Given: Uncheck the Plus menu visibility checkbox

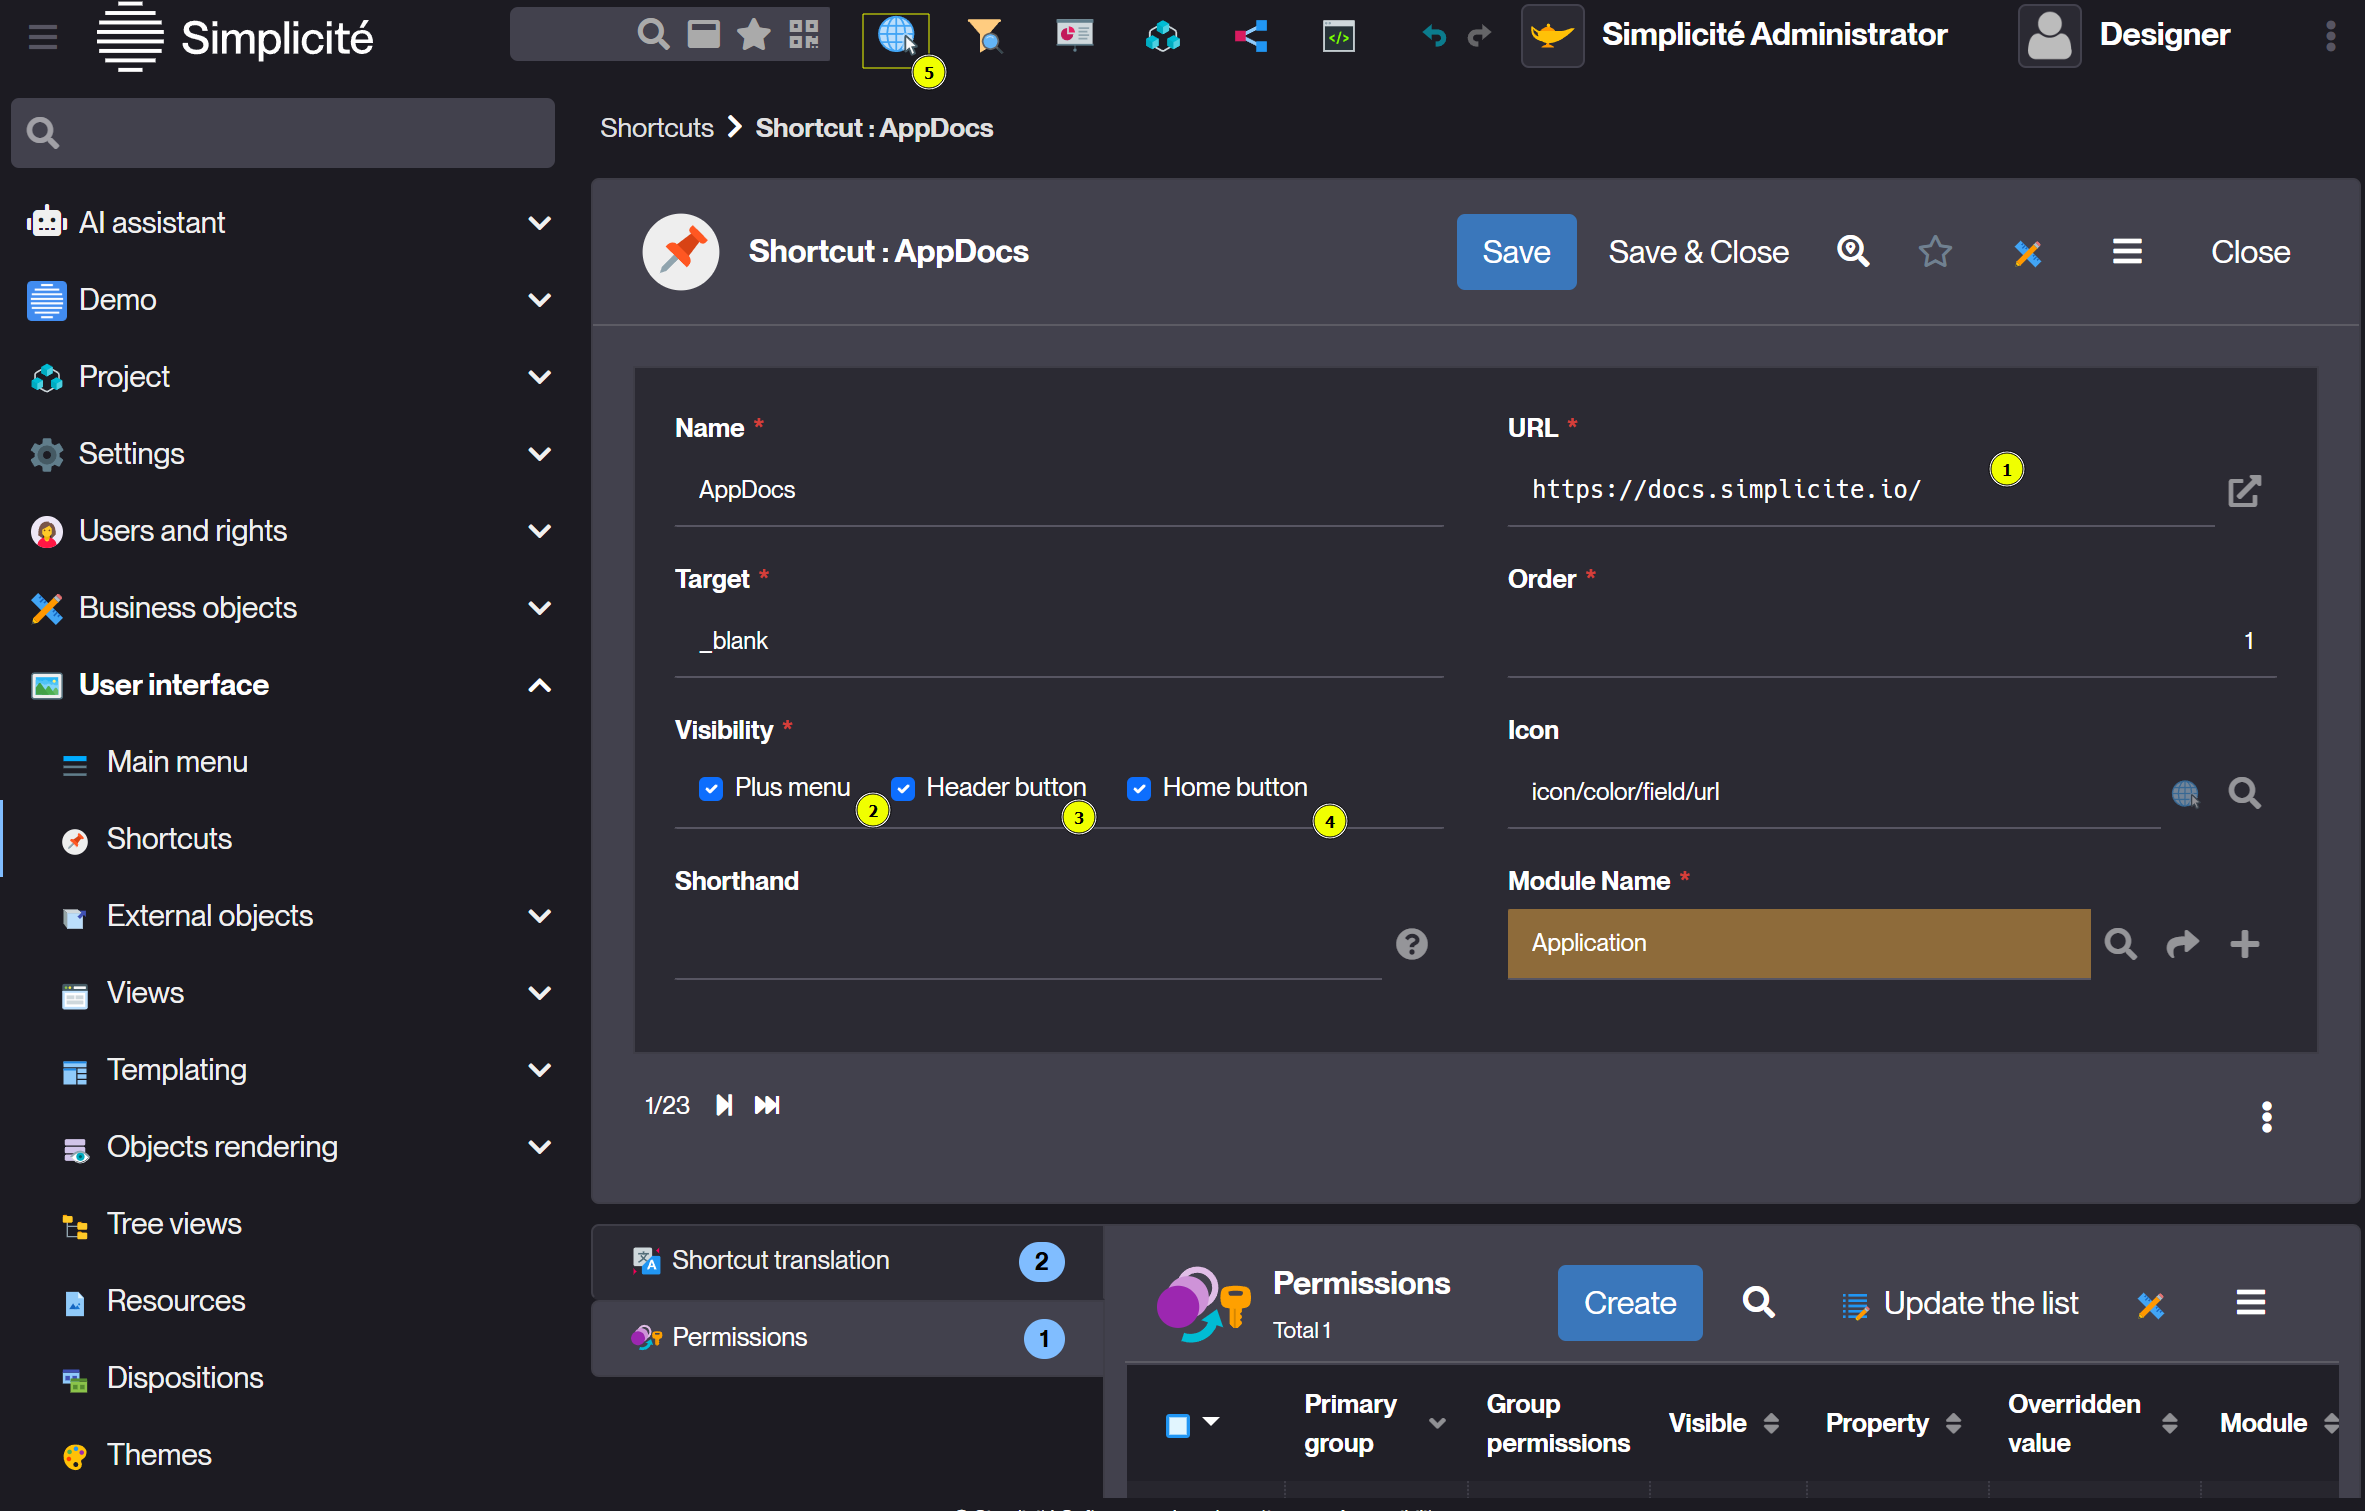Looking at the screenshot, I should click(711, 789).
